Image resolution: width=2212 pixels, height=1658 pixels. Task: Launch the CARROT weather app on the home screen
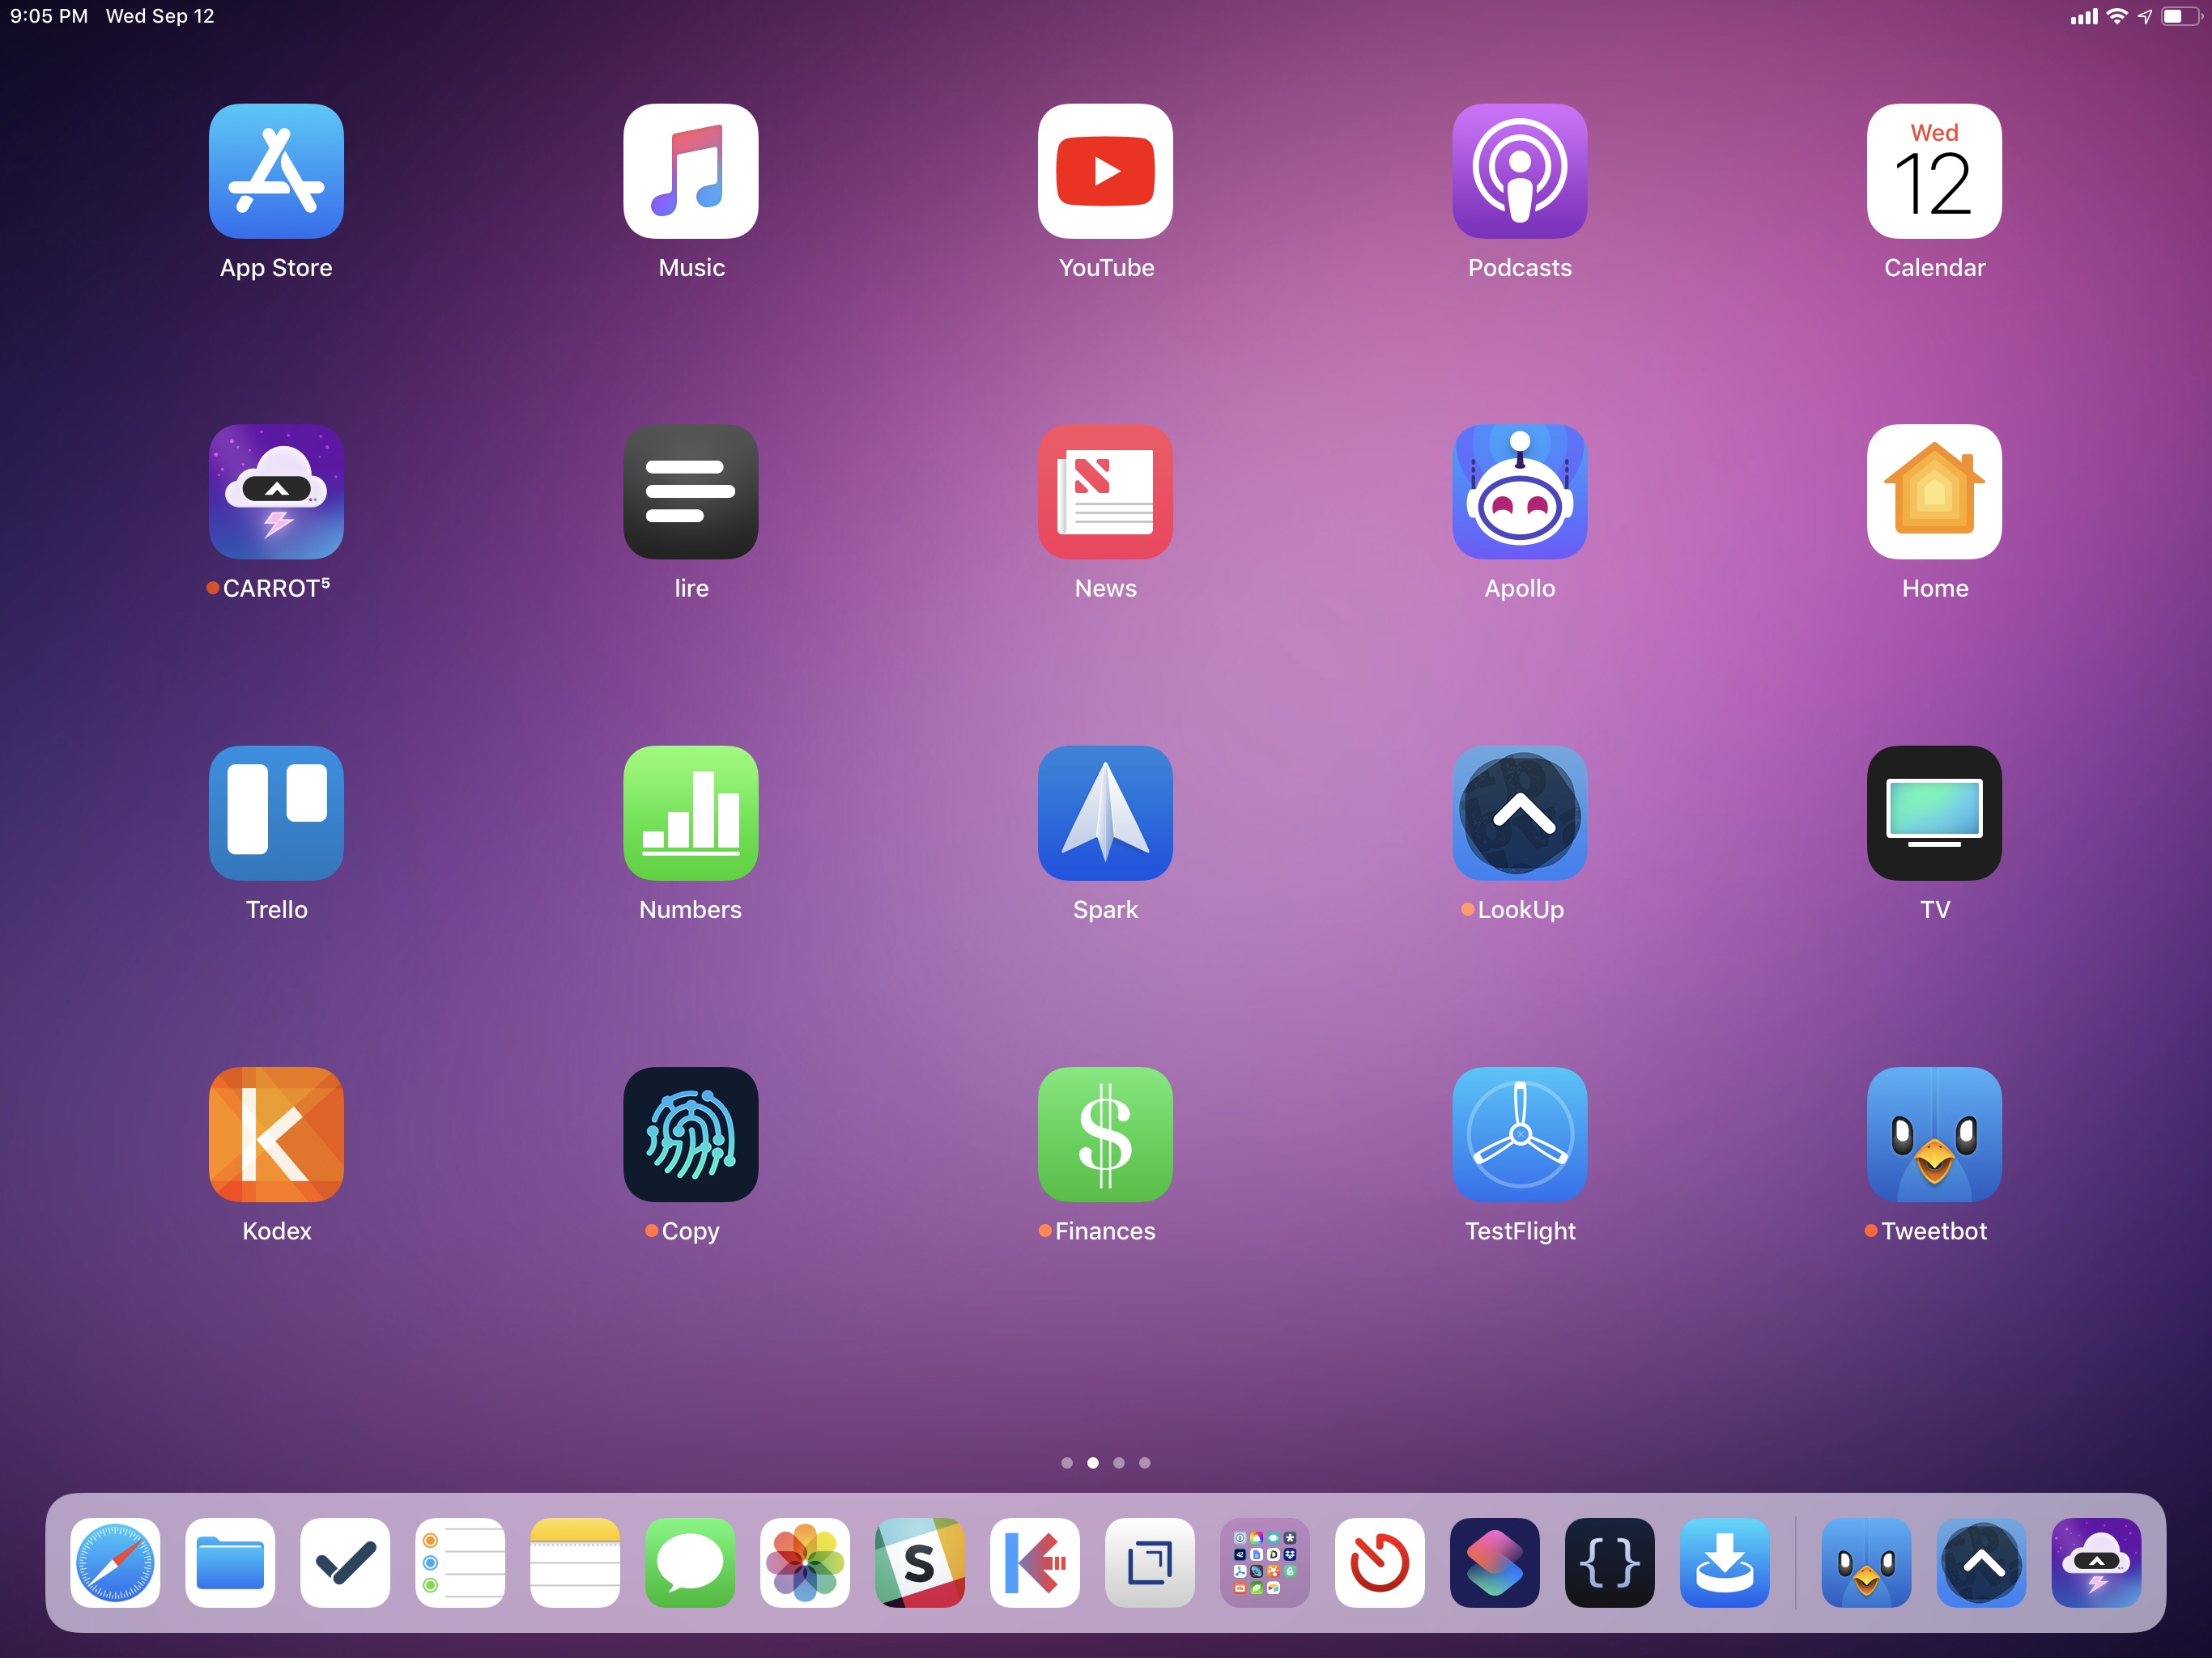point(276,492)
